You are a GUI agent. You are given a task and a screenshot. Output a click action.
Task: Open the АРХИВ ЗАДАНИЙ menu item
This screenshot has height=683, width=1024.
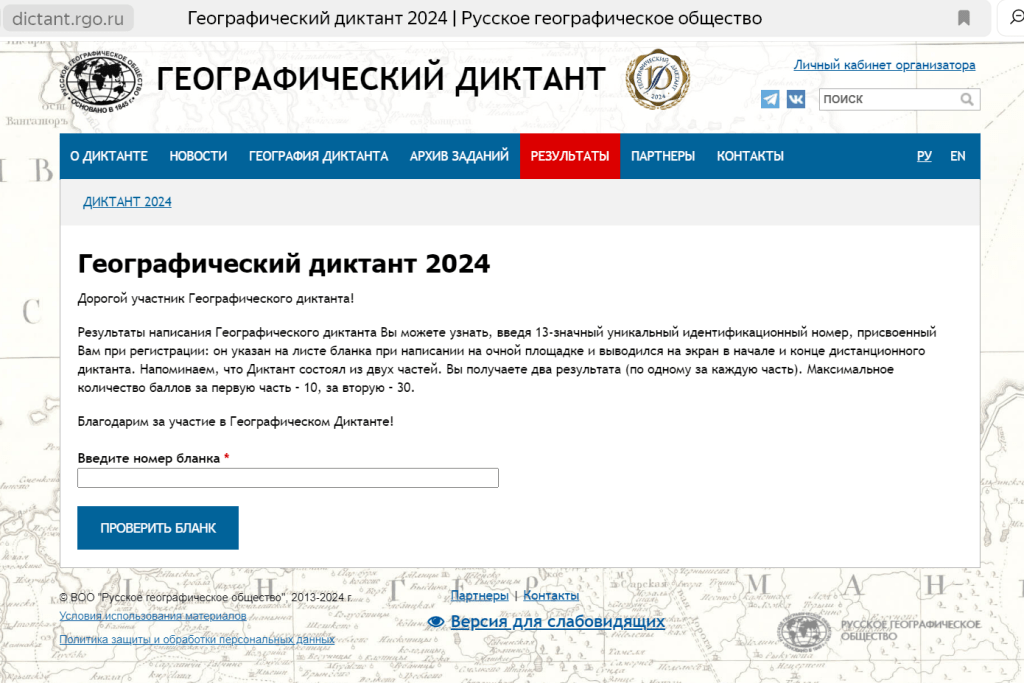tap(459, 156)
